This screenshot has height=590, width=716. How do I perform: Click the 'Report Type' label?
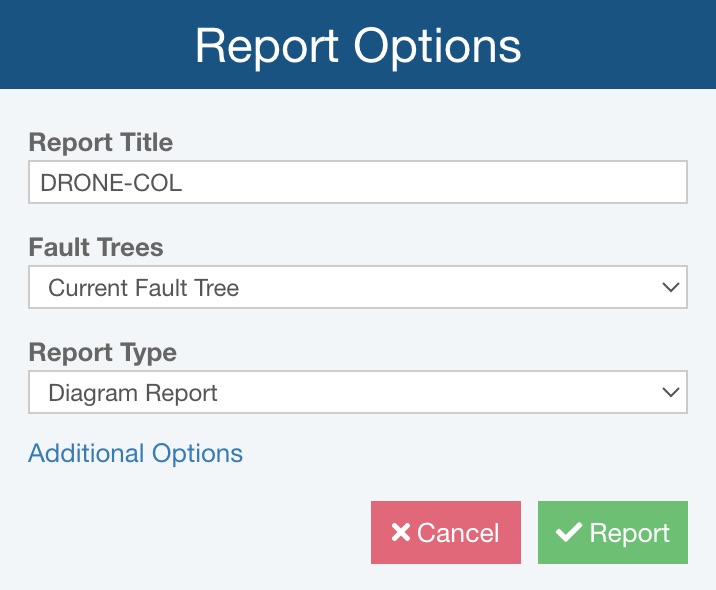coord(102,352)
